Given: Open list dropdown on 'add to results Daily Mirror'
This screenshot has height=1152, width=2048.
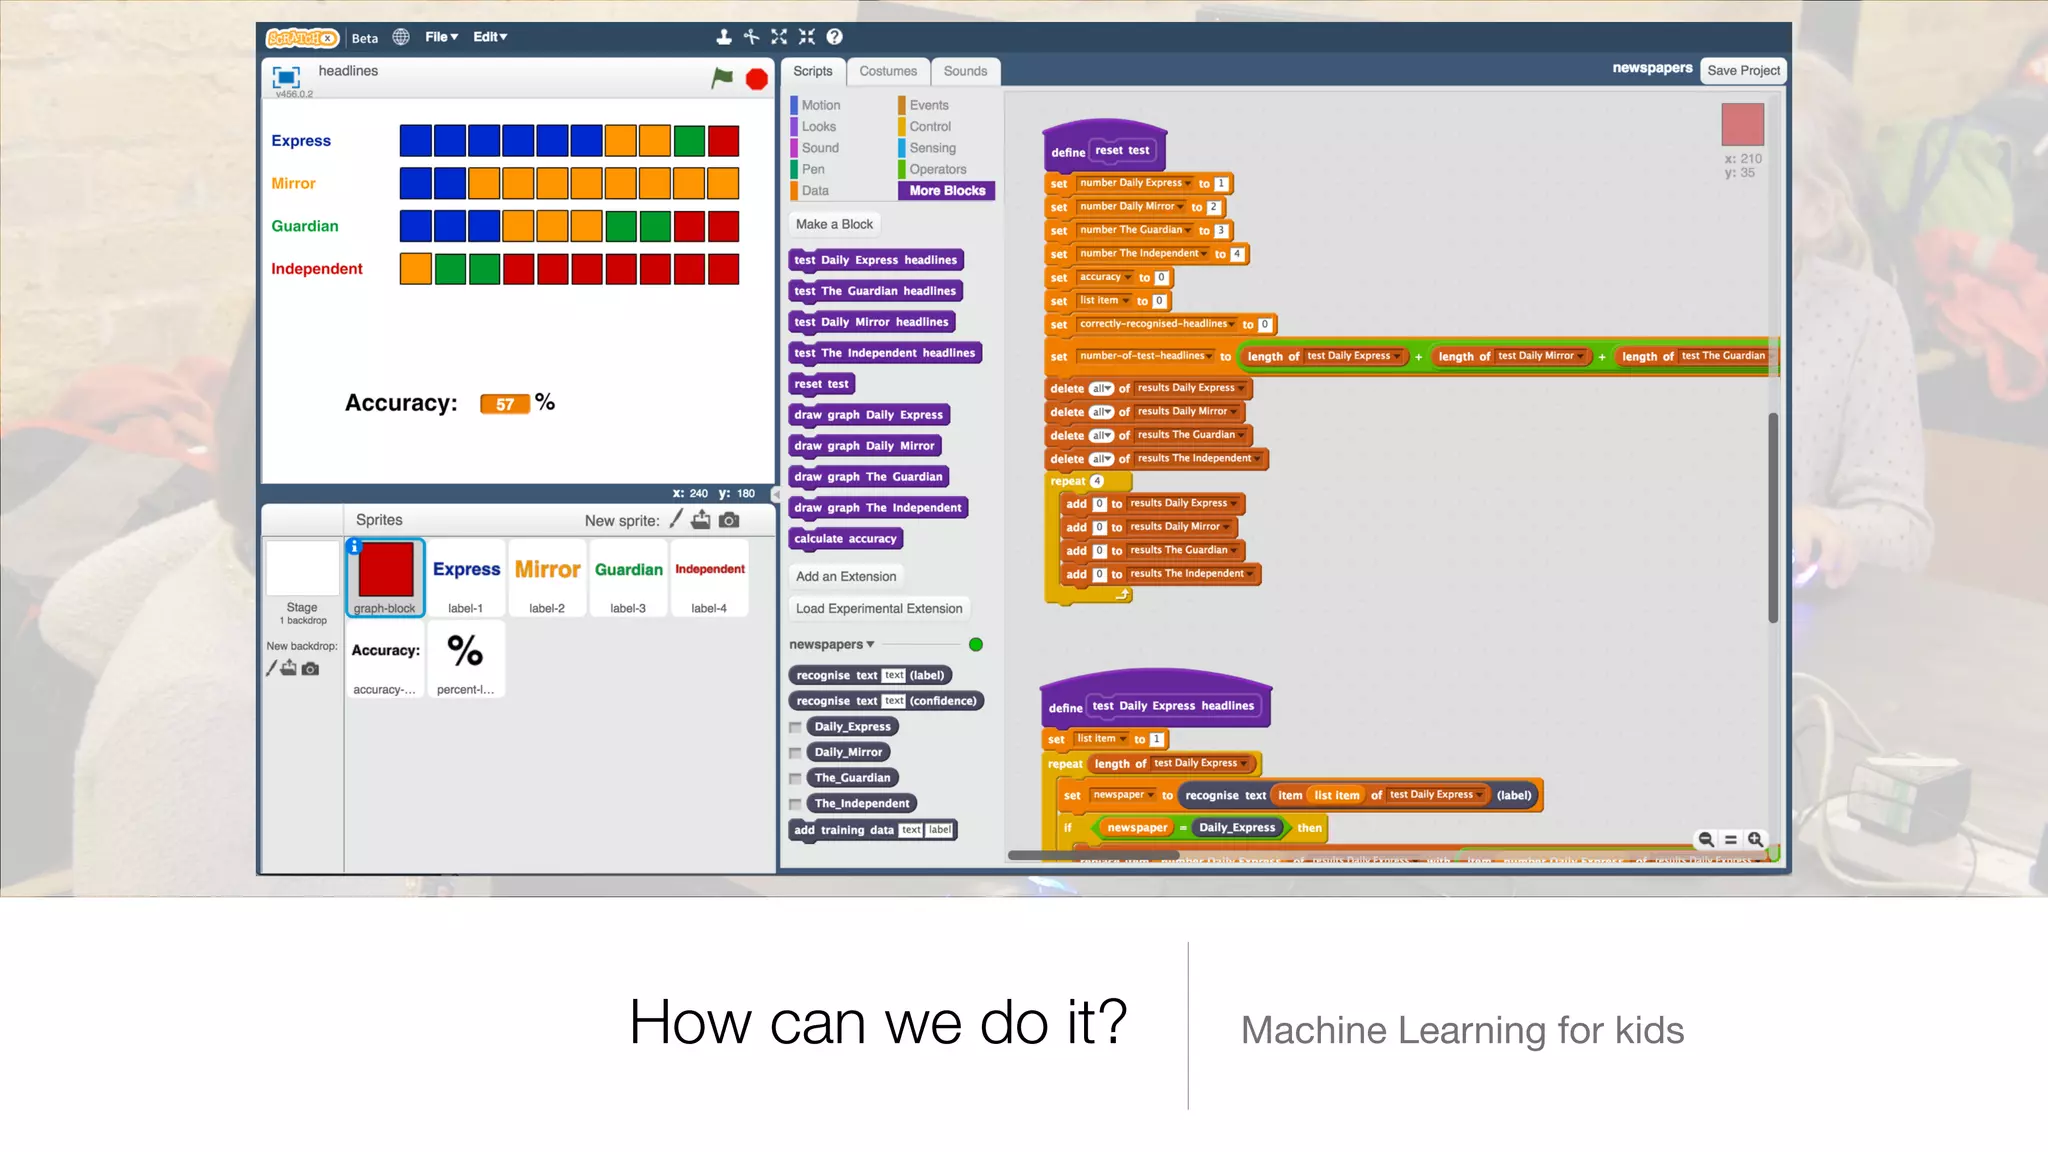Looking at the screenshot, I should [1227, 527].
